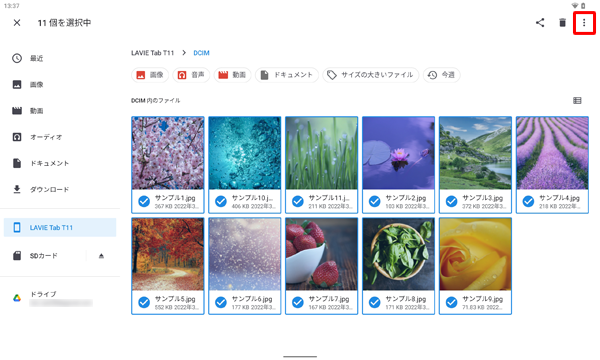Viewport: 600px width, 360px height.
Task: Switch to list view layout icon
Action: click(x=577, y=101)
